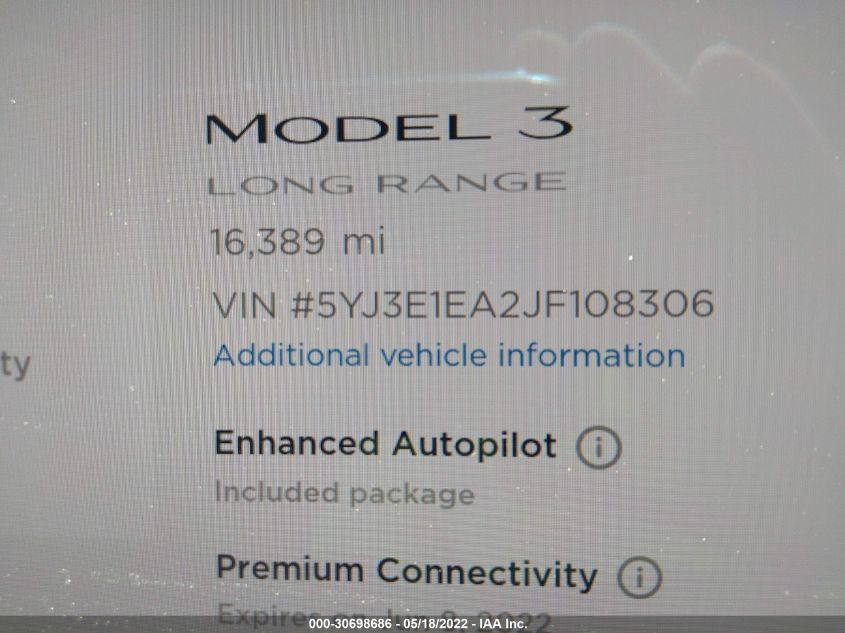Click the word 'information' in blue link
The image size is (845, 633).
pyautogui.click(x=591, y=356)
